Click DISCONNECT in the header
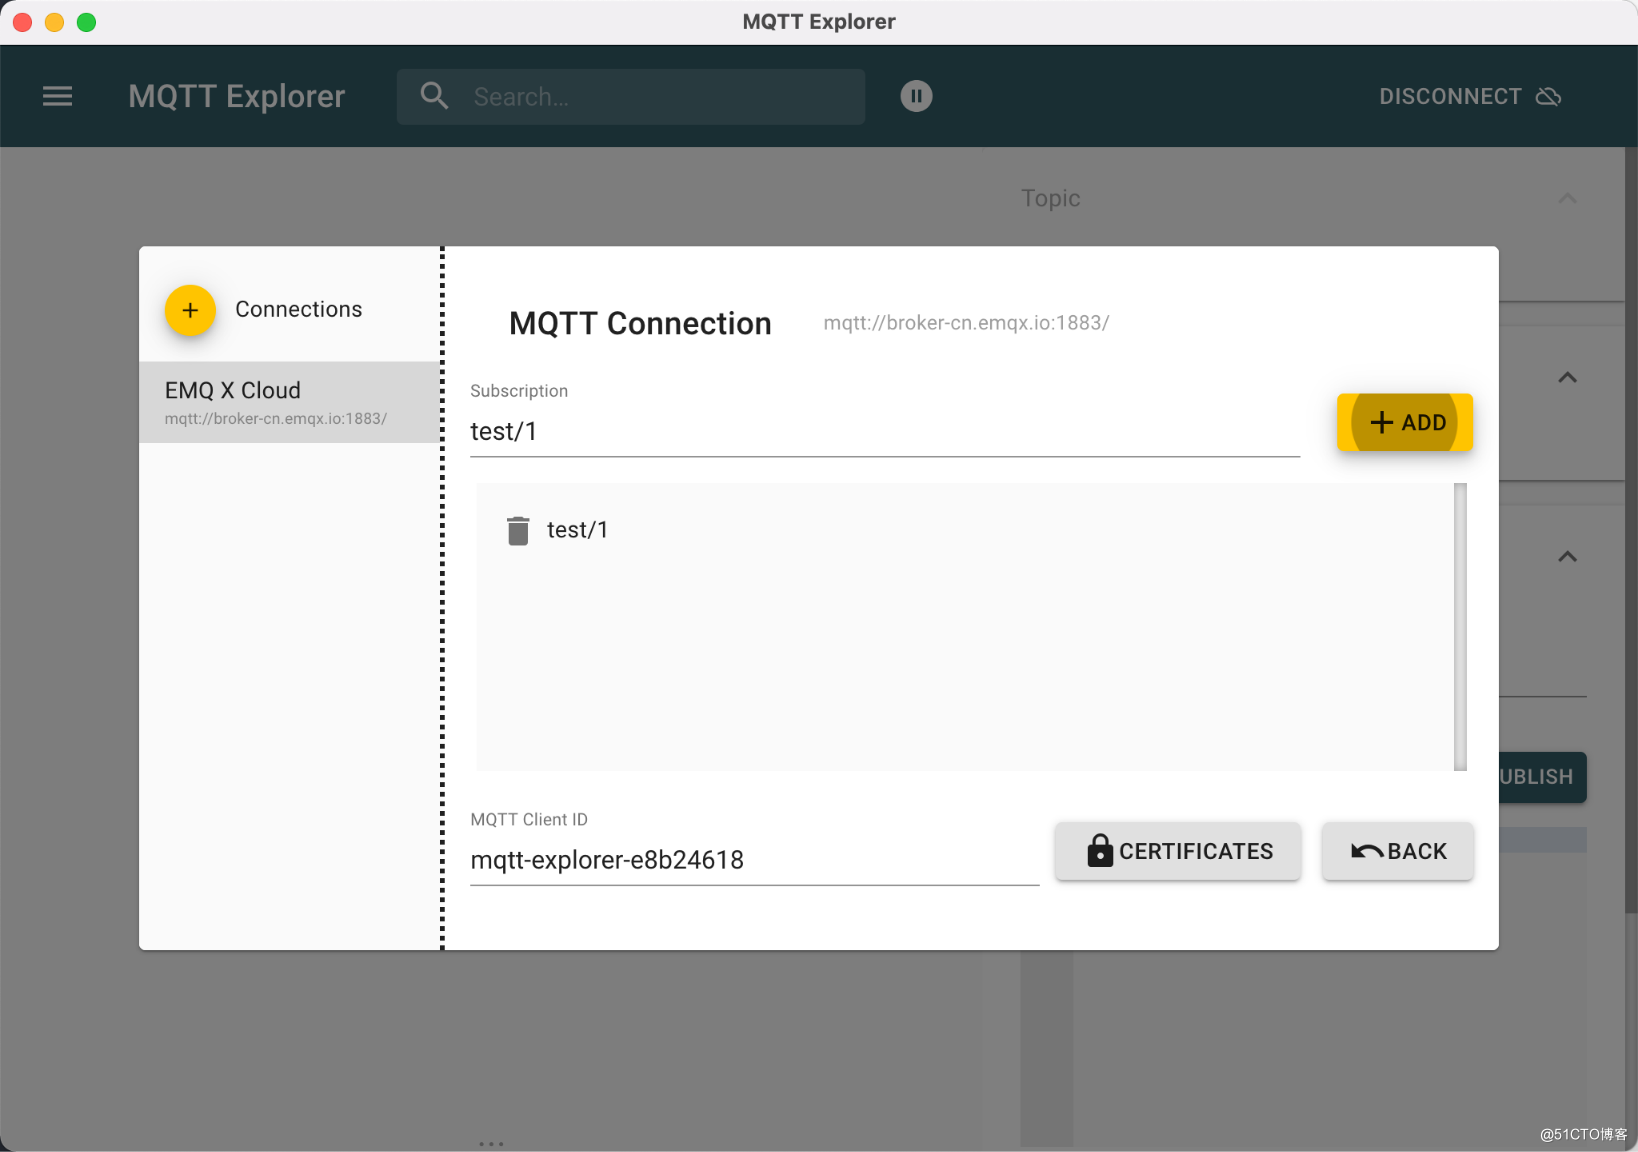 pyautogui.click(x=1470, y=96)
